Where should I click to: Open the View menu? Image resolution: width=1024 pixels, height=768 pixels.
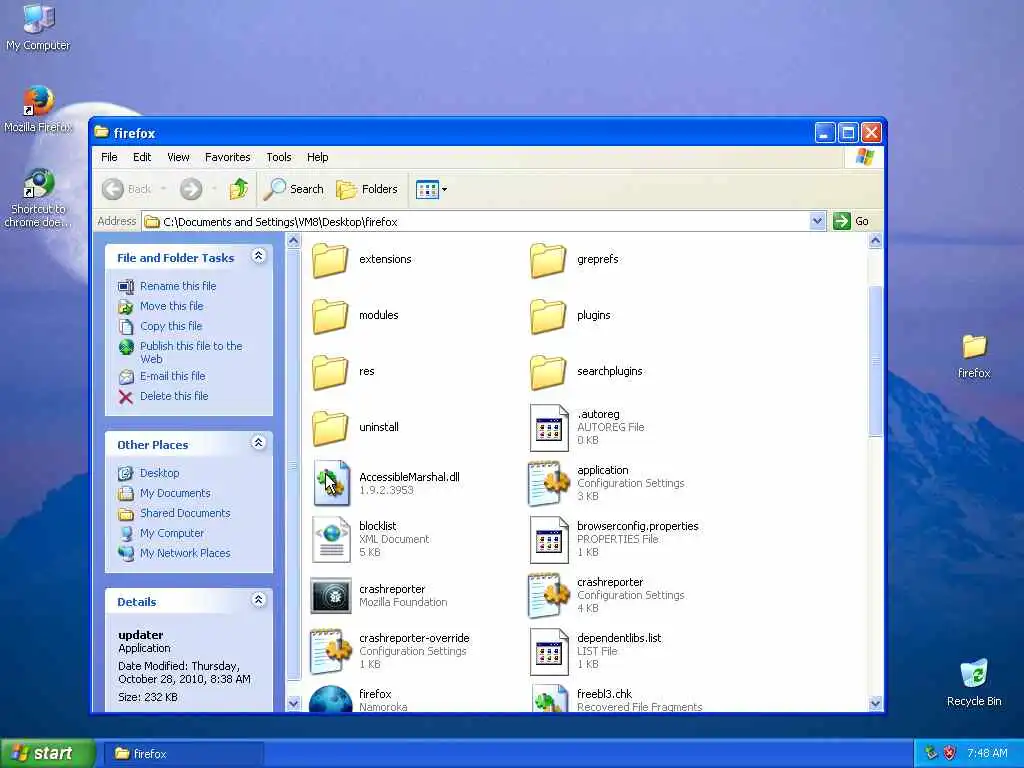pos(178,157)
